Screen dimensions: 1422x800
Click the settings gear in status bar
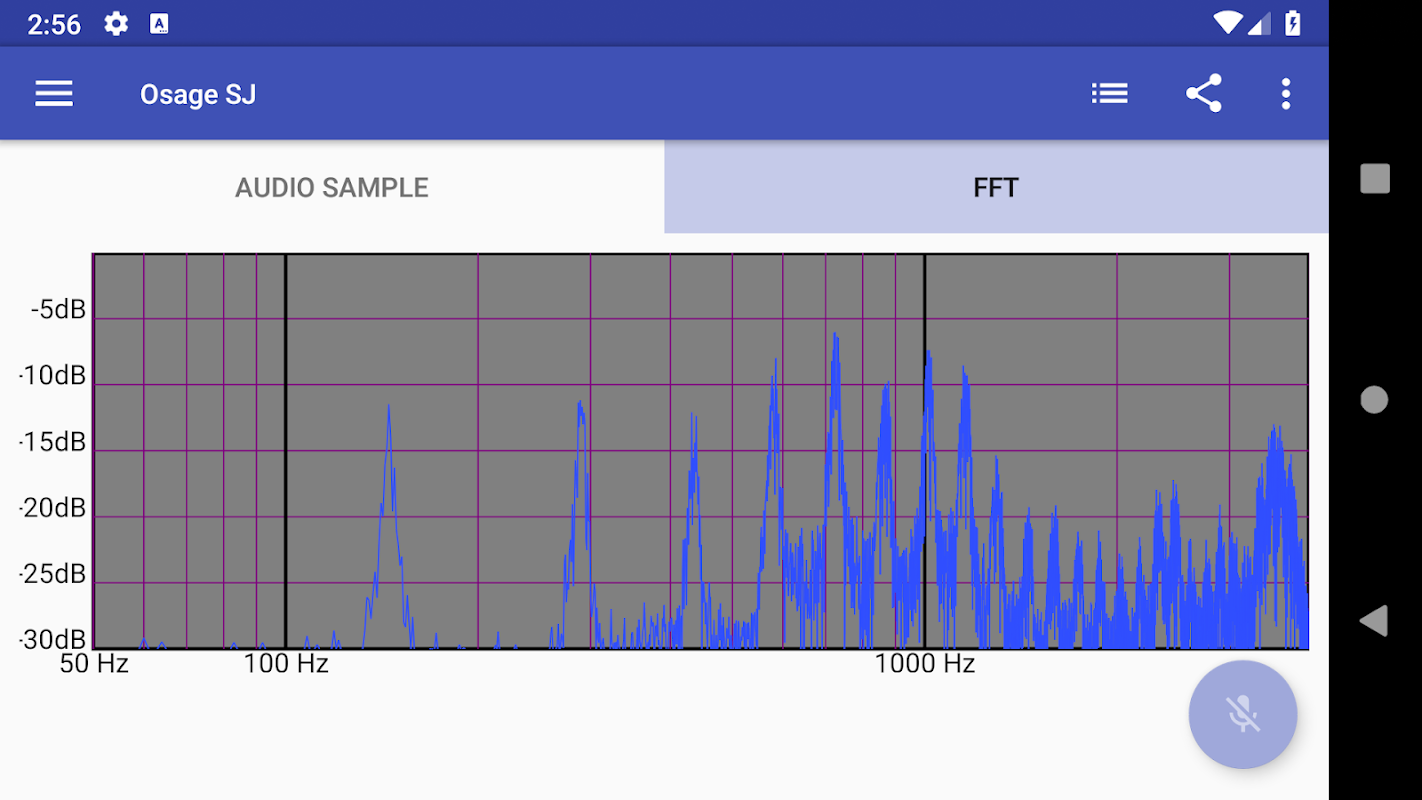point(116,24)
